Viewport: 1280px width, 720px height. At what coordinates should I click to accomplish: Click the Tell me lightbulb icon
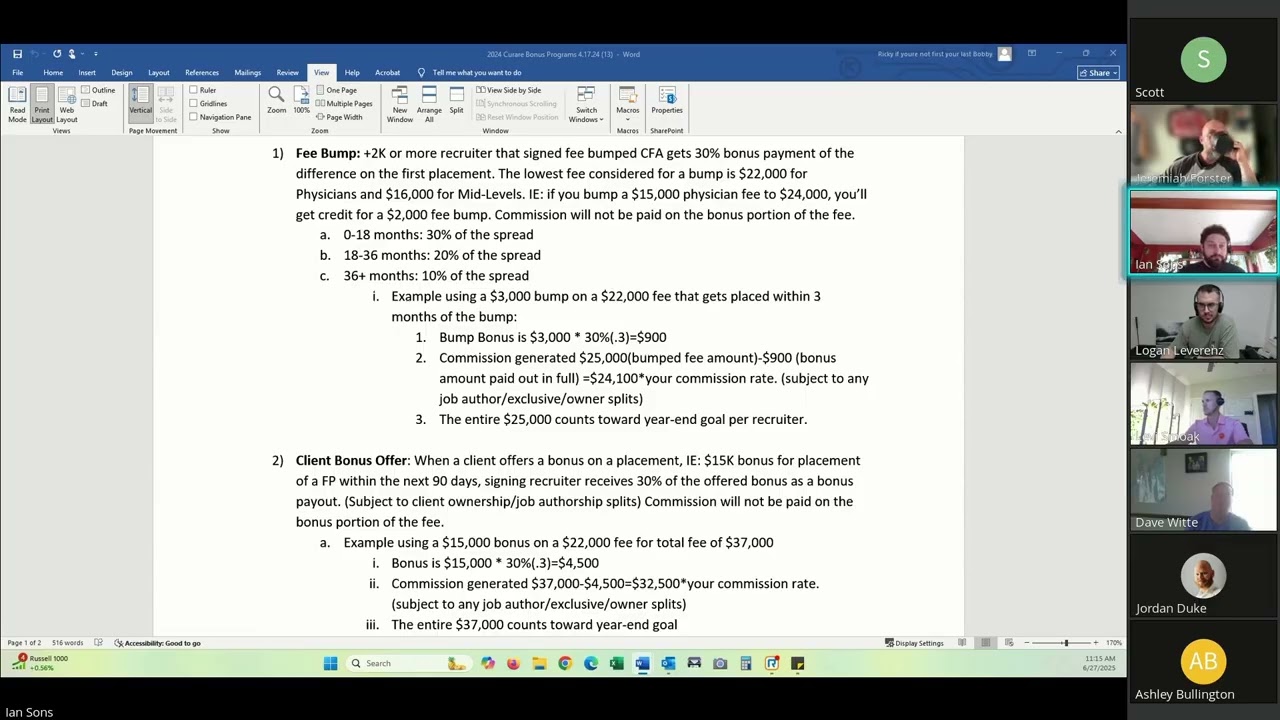pyautogui.click(x=421, y=72)
